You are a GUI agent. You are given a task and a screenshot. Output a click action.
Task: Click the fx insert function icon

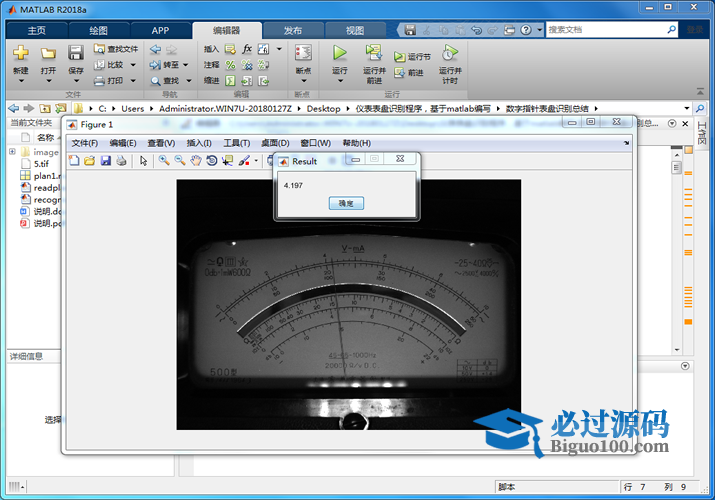pos(247,49)
